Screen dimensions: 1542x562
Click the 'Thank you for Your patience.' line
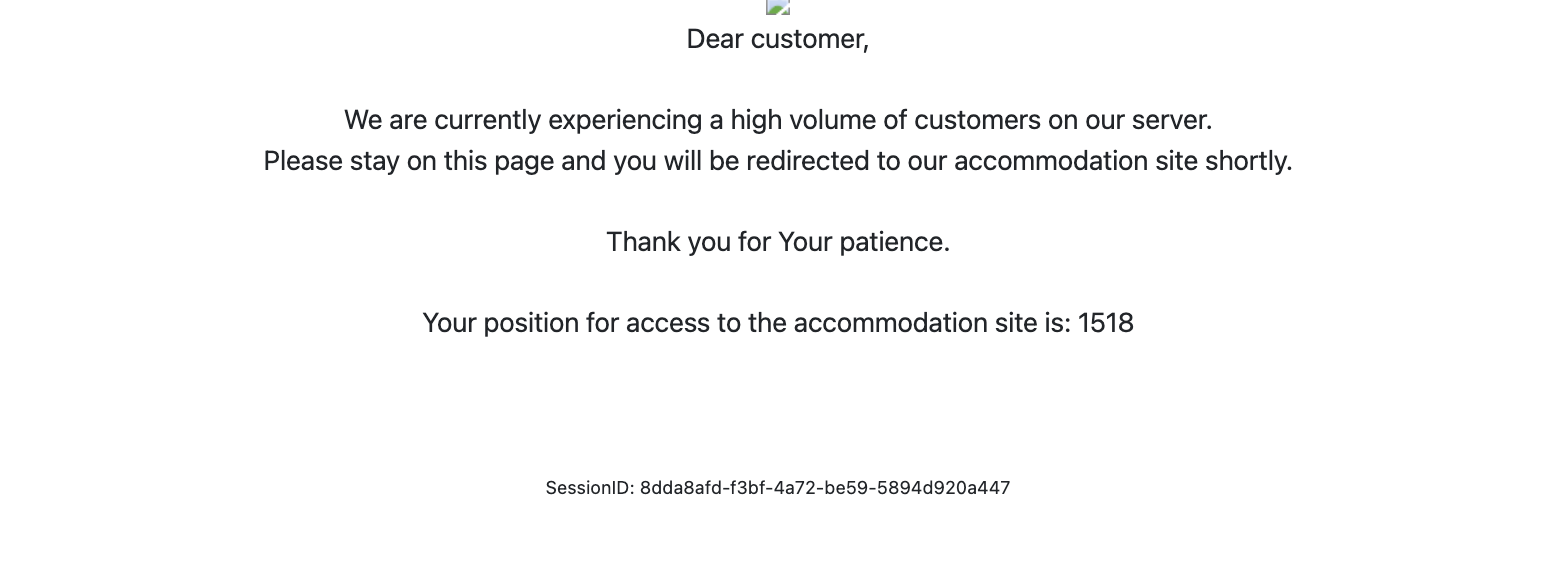(778, 242)
